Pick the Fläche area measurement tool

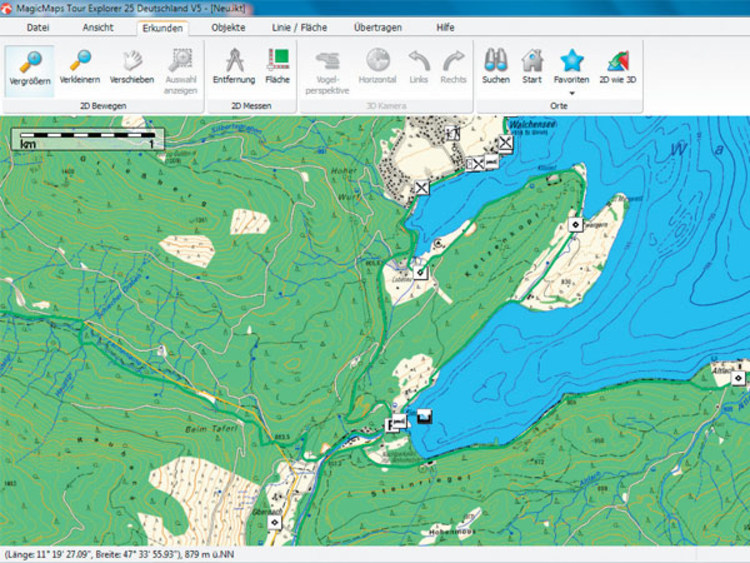click(277, 66)
